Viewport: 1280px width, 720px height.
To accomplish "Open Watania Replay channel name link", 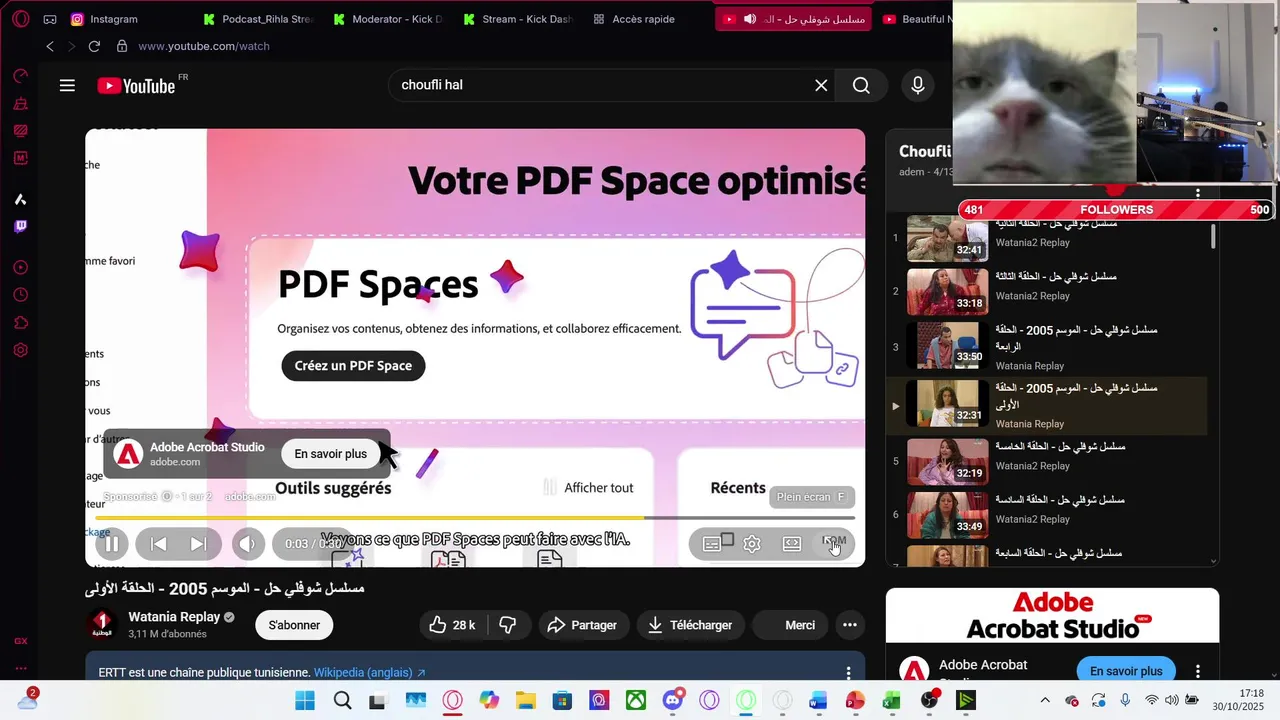I will pos(172,617).
